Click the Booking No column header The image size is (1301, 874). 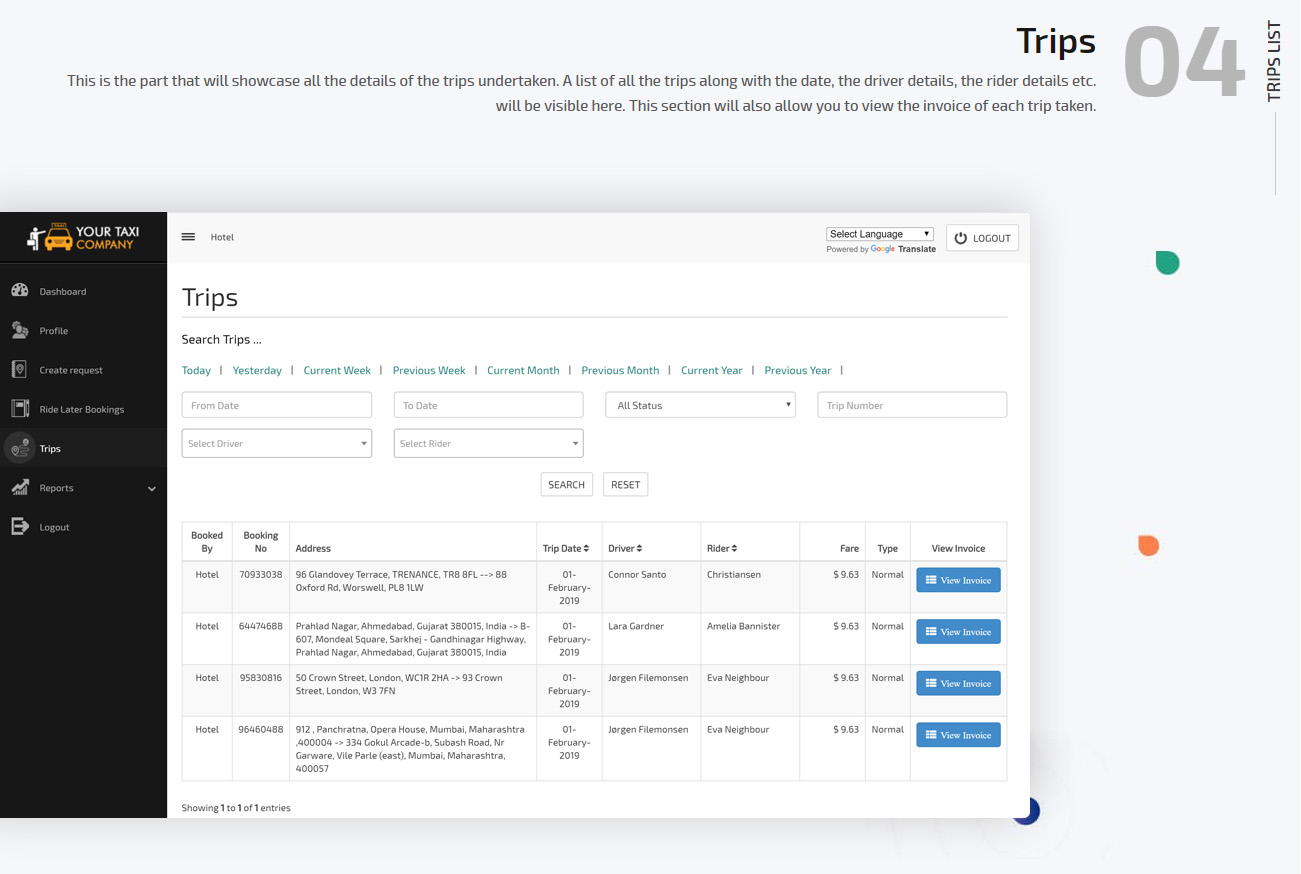pos(261,542)
